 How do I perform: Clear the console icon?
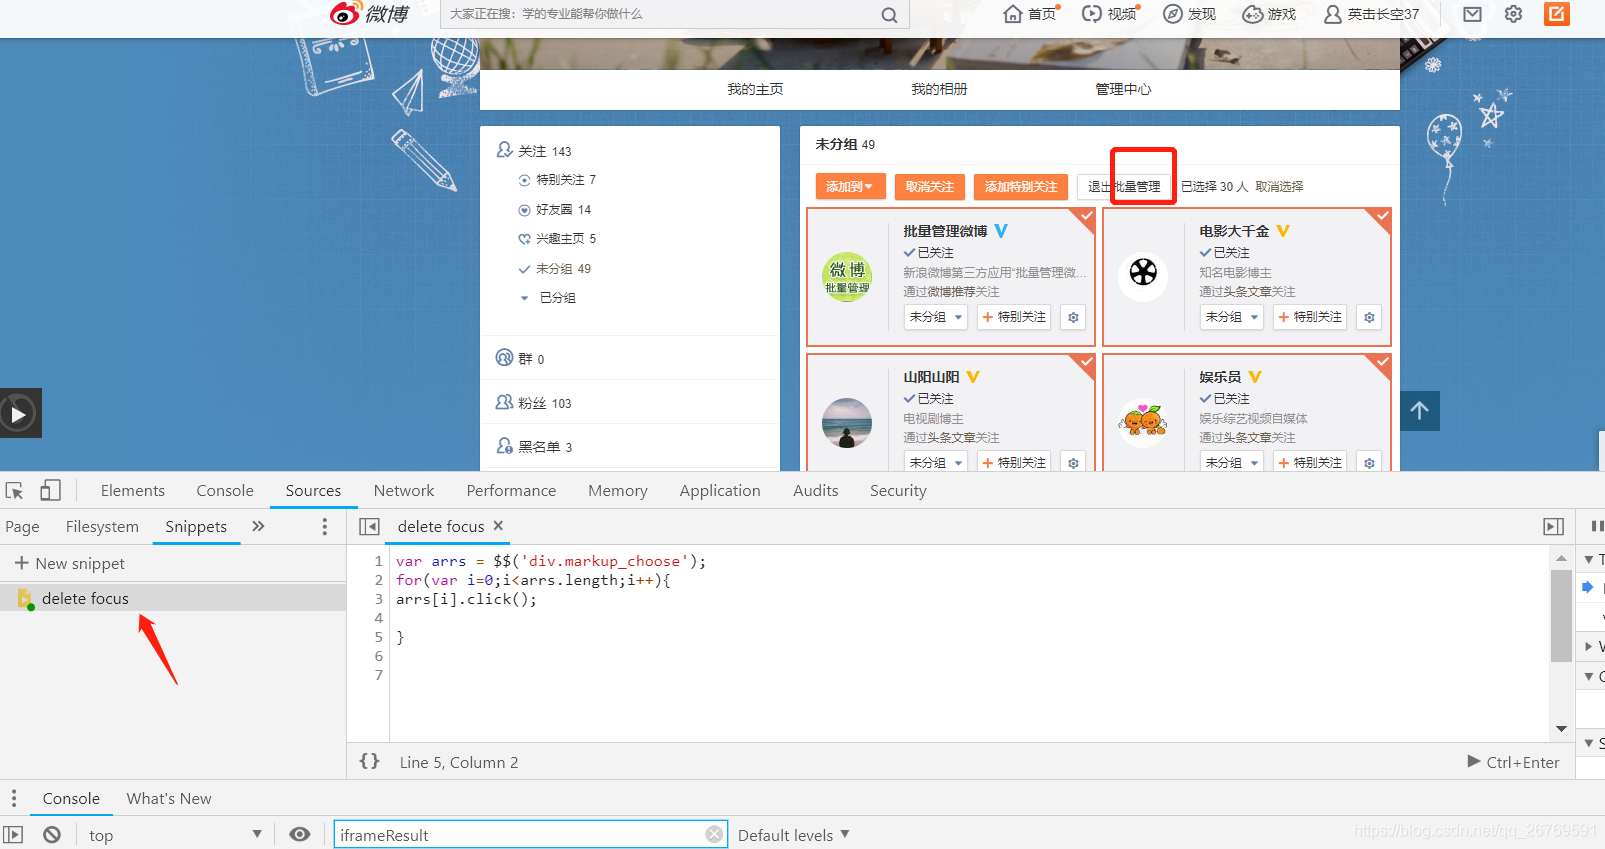(x=52, y=834)
